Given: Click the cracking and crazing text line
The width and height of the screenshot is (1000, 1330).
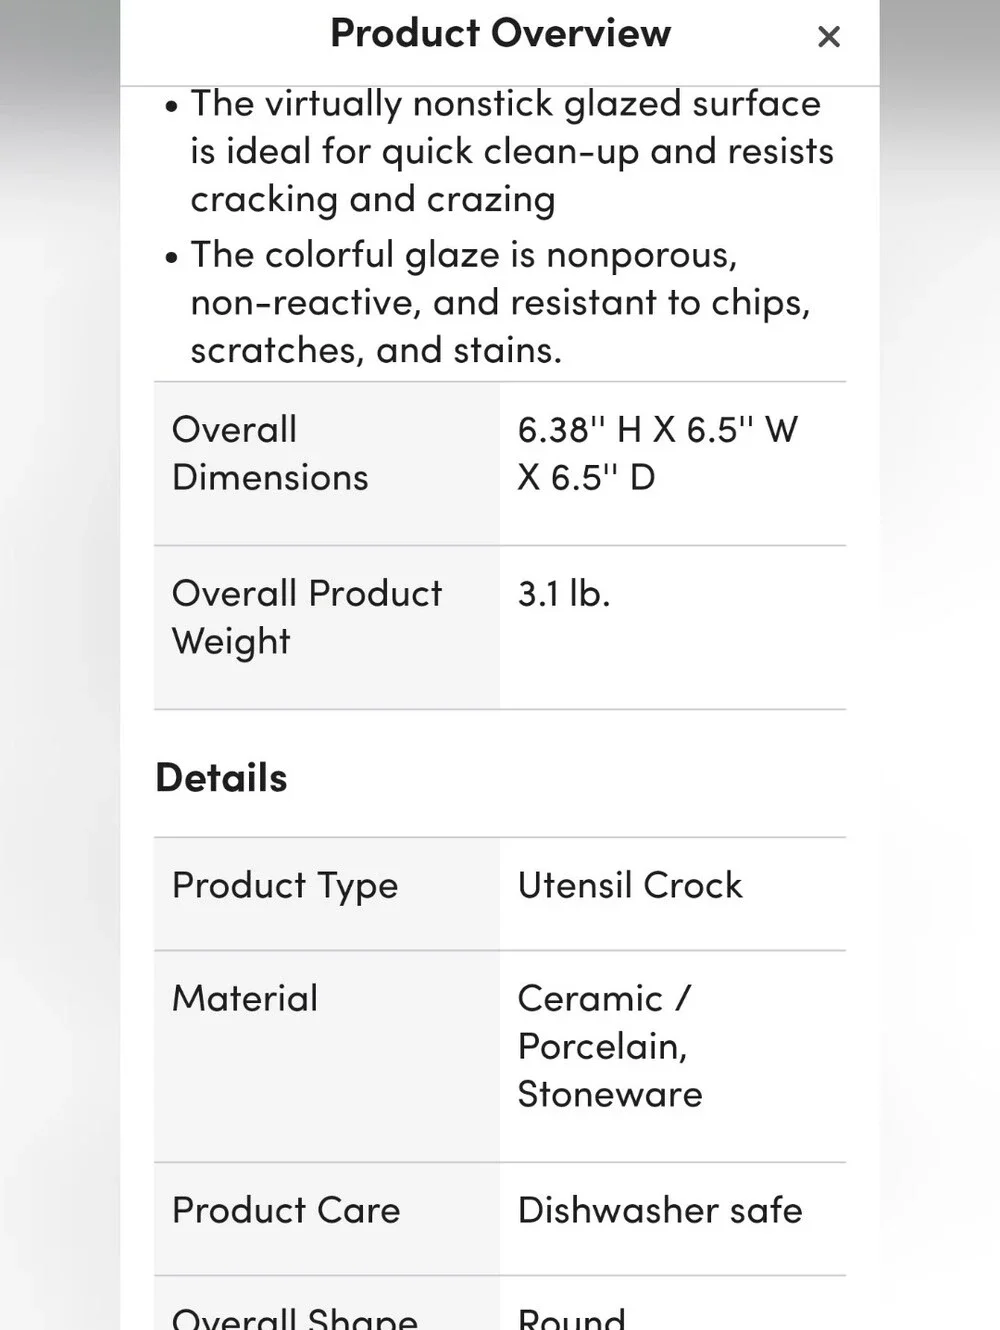Looking at the screenshot, I should tap(373, 199).
